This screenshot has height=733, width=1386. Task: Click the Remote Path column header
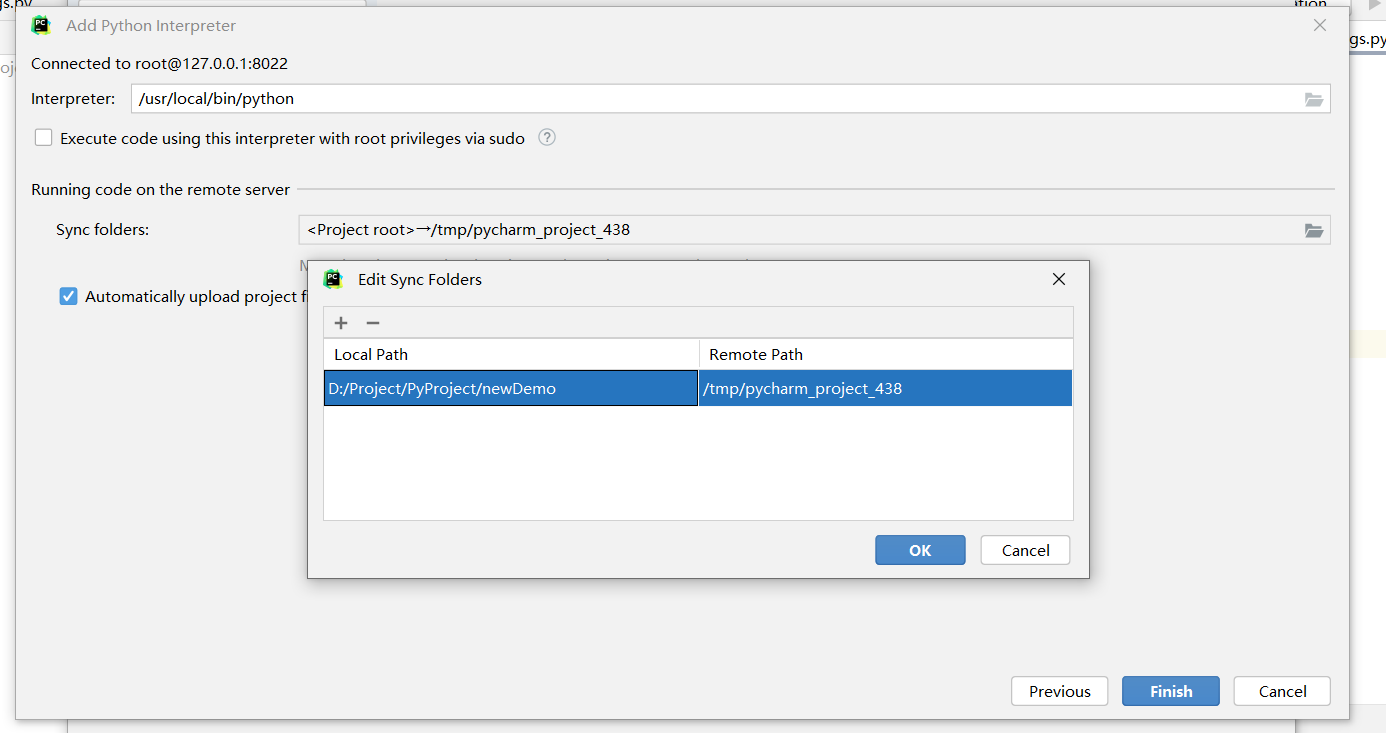point(885,354)
